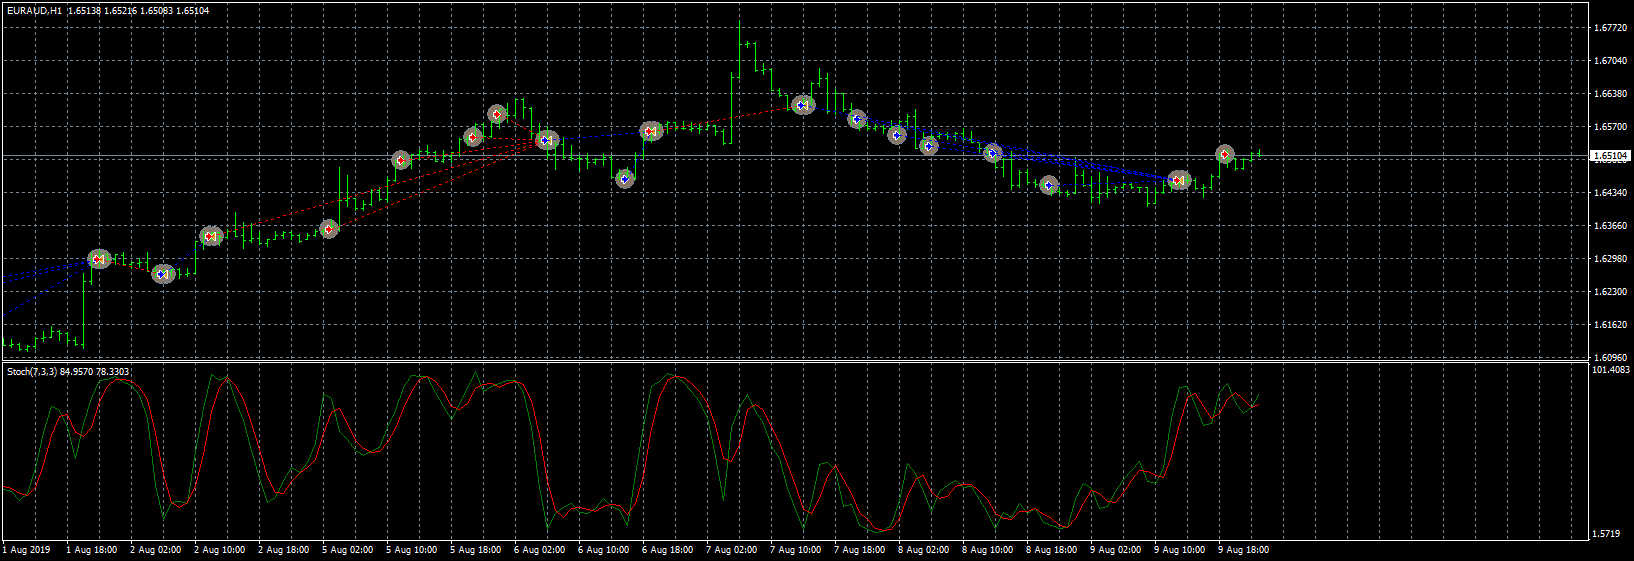The image size is (1634, 561).
Task: Select the blue trade marker at 6 Aug 02:00
Action: (546, 140)
